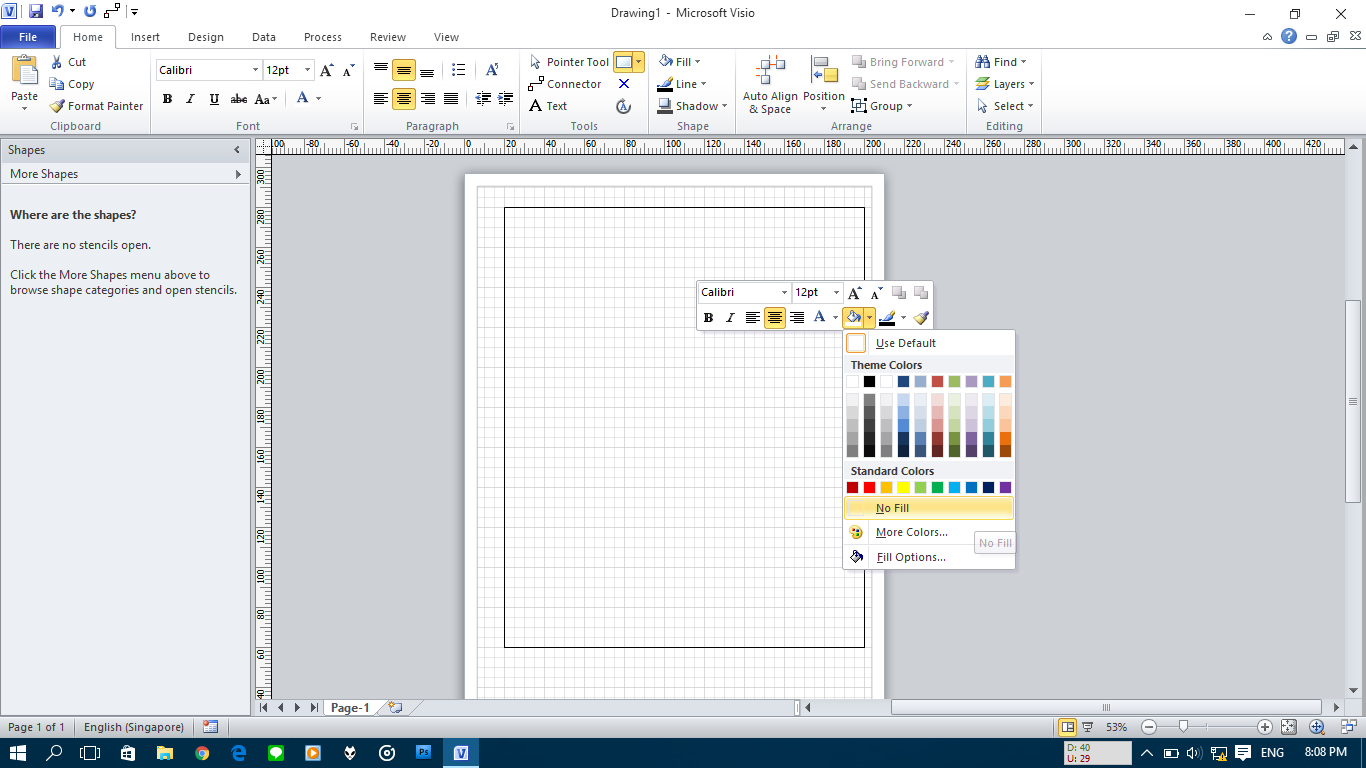Open Photoshop from the taskbar
This screenshot has width=1366, height=768.
[x=424, y=752]
